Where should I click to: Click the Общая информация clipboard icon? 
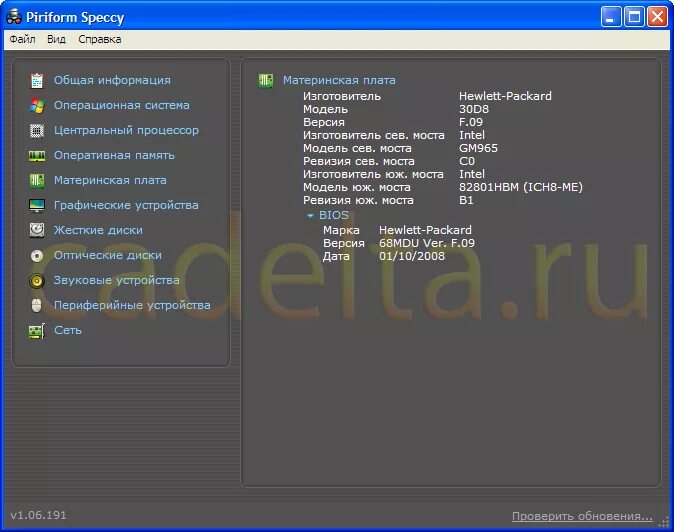(x=37, y=80)
